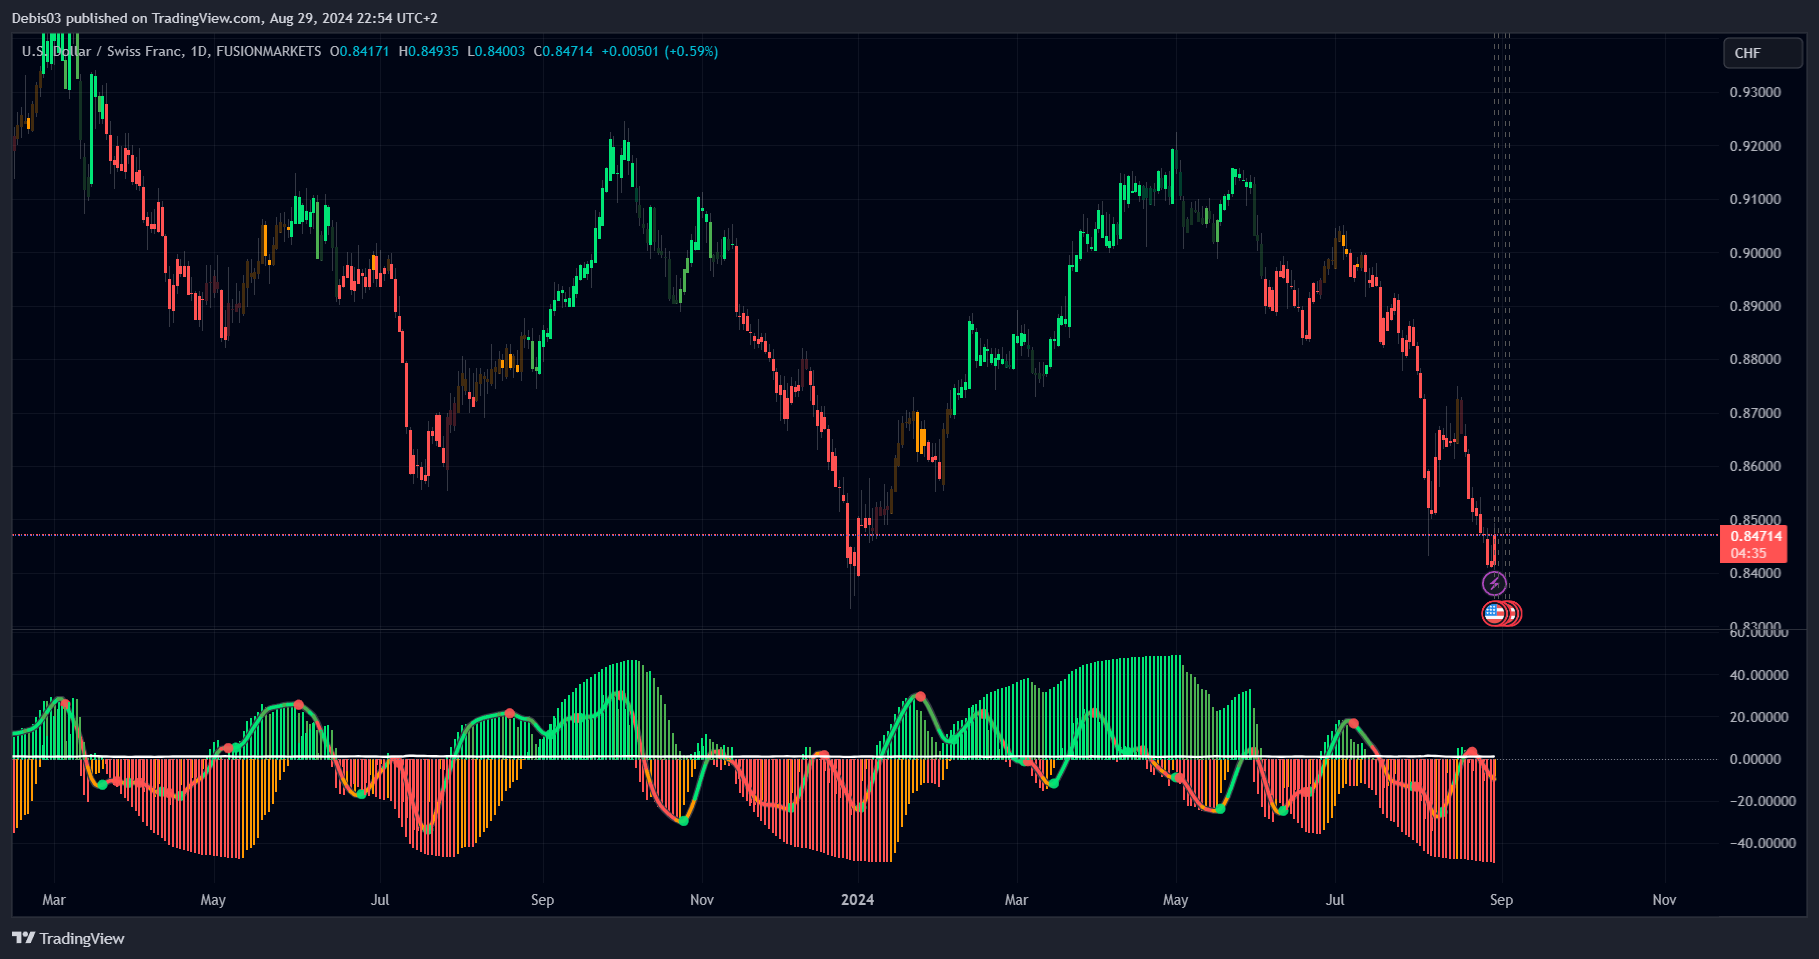Image resolution: width=1819 pixels, height=959 pixels.
Task: Click the 40.00000 indicator scale label
Action: pos(1759,675)
